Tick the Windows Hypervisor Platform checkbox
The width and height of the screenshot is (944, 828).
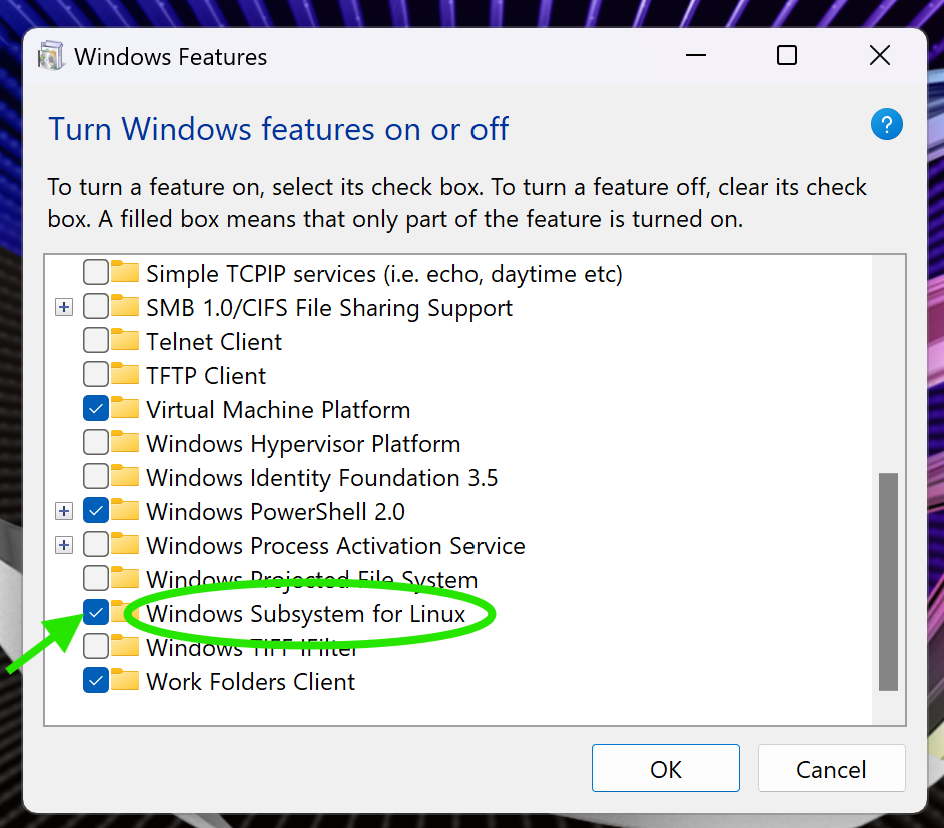(96, 442)
